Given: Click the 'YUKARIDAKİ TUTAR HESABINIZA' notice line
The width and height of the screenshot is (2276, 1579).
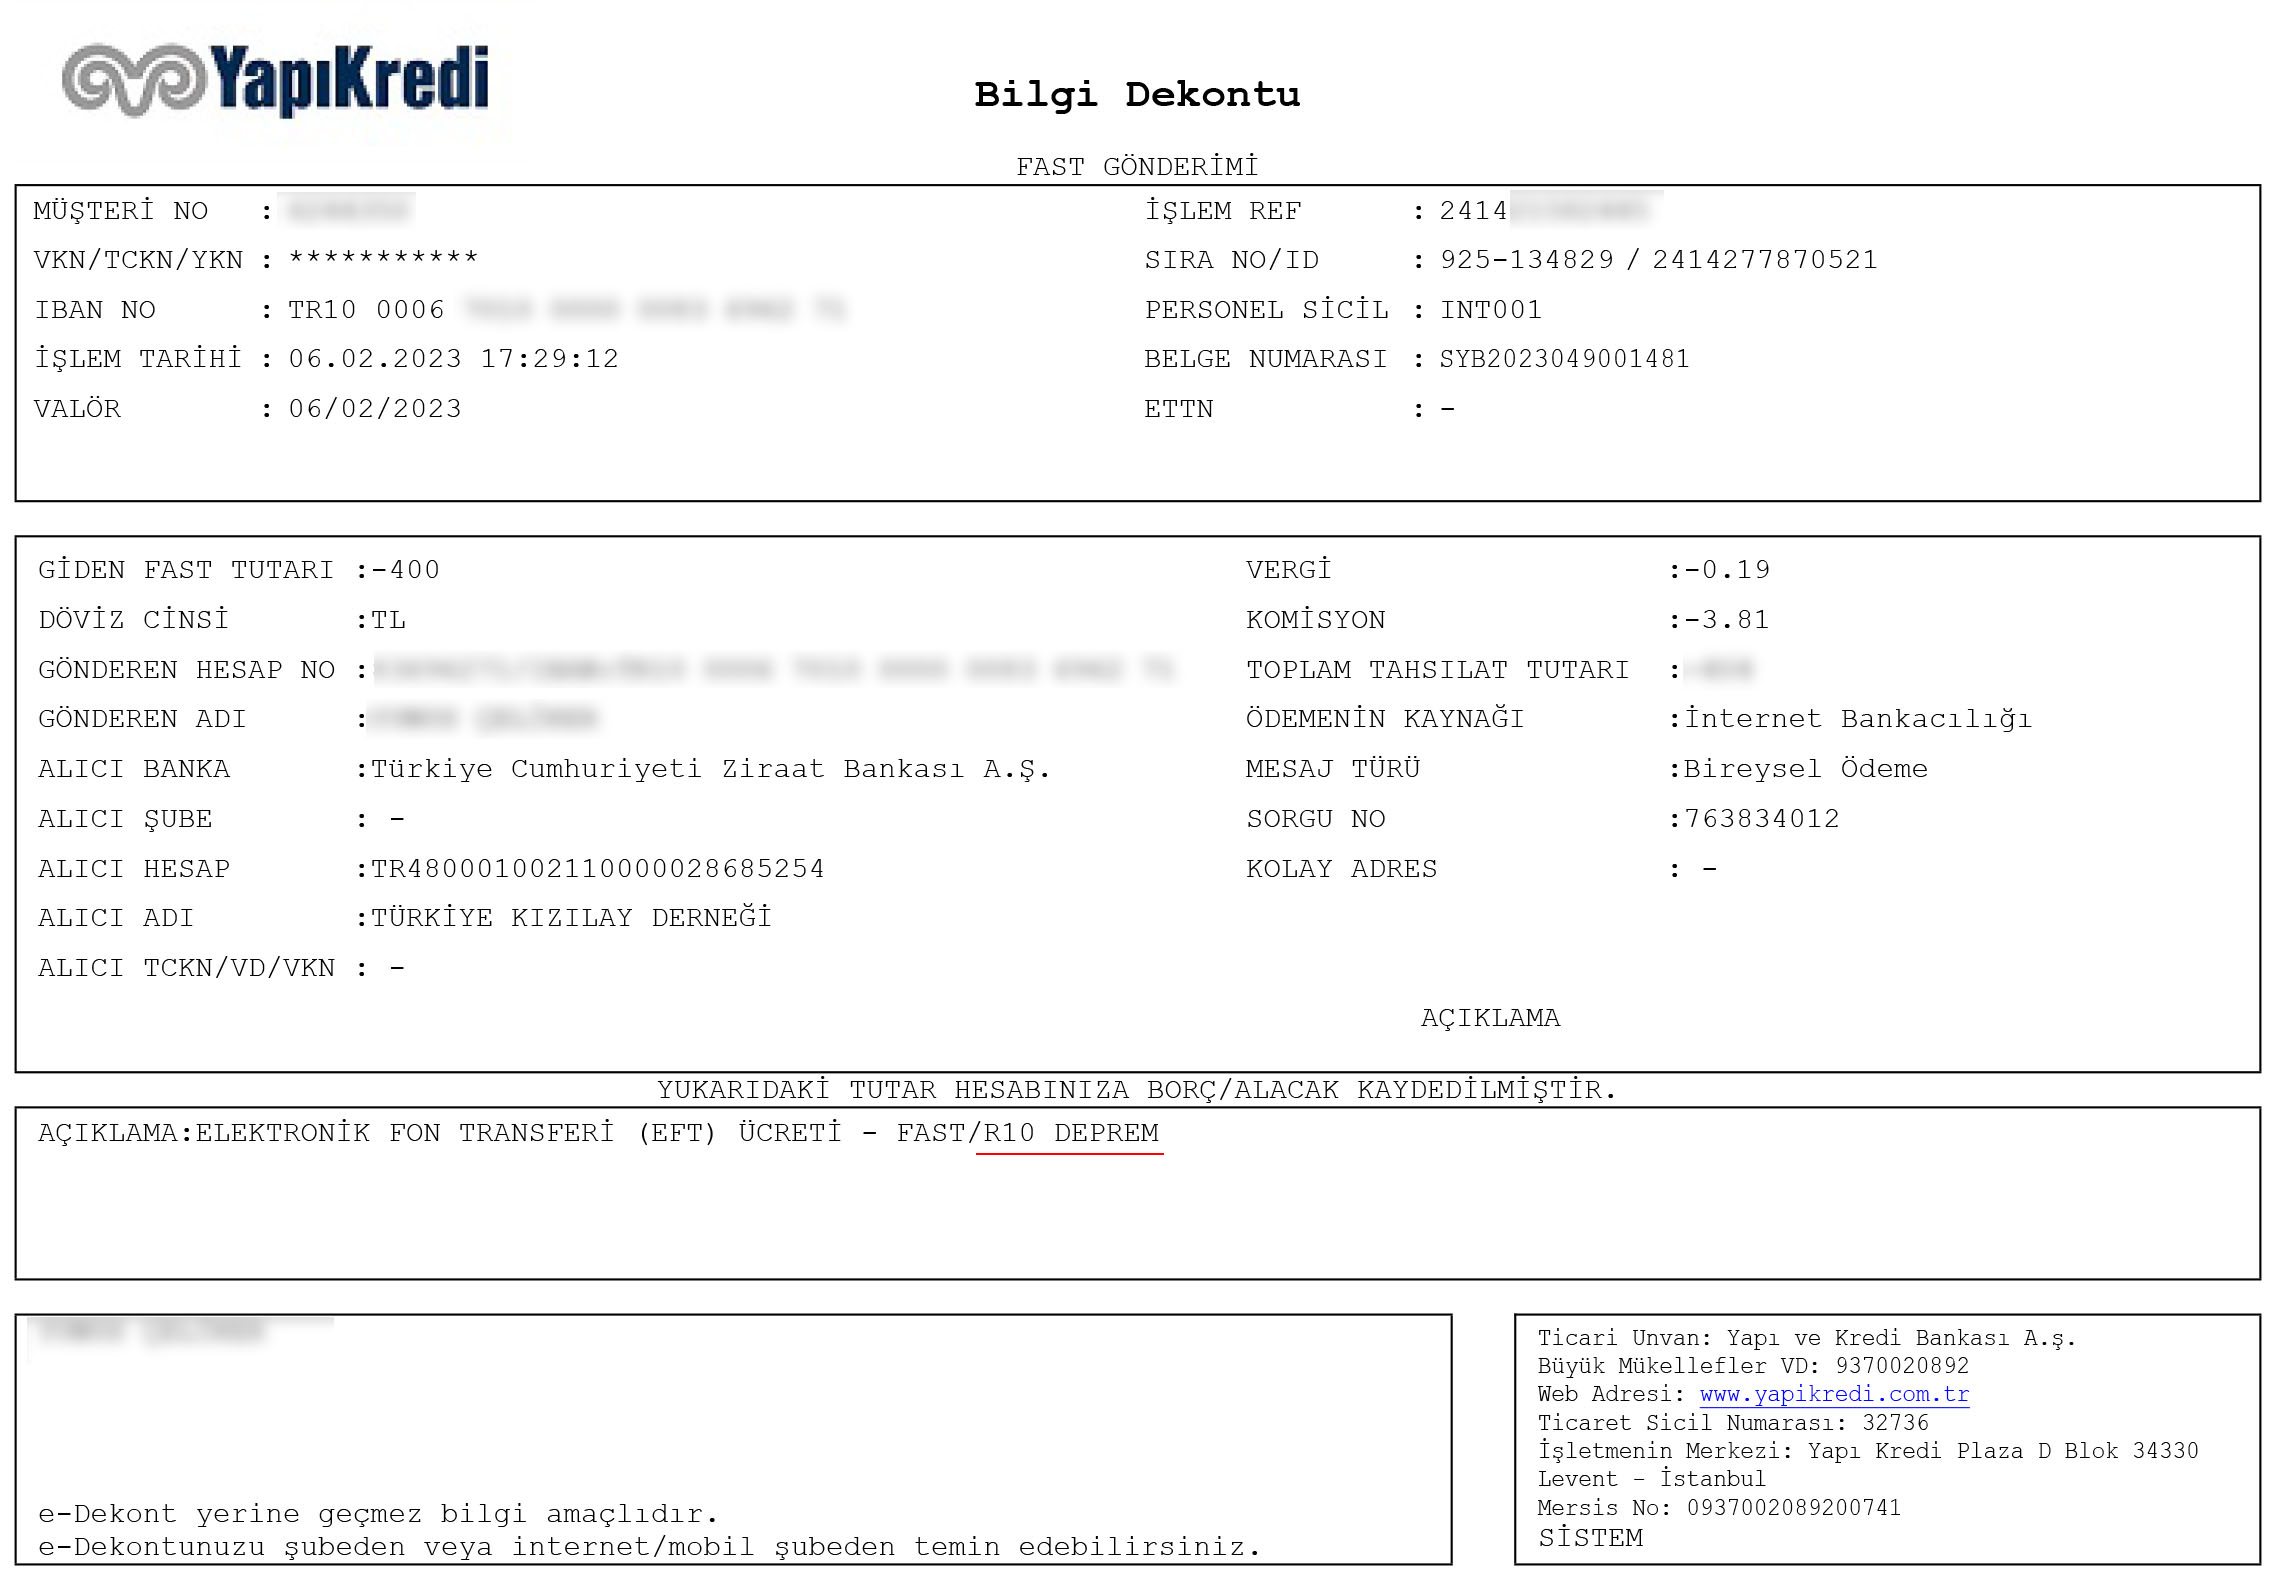Looking at the screenshot, I should [1137, 1090].
